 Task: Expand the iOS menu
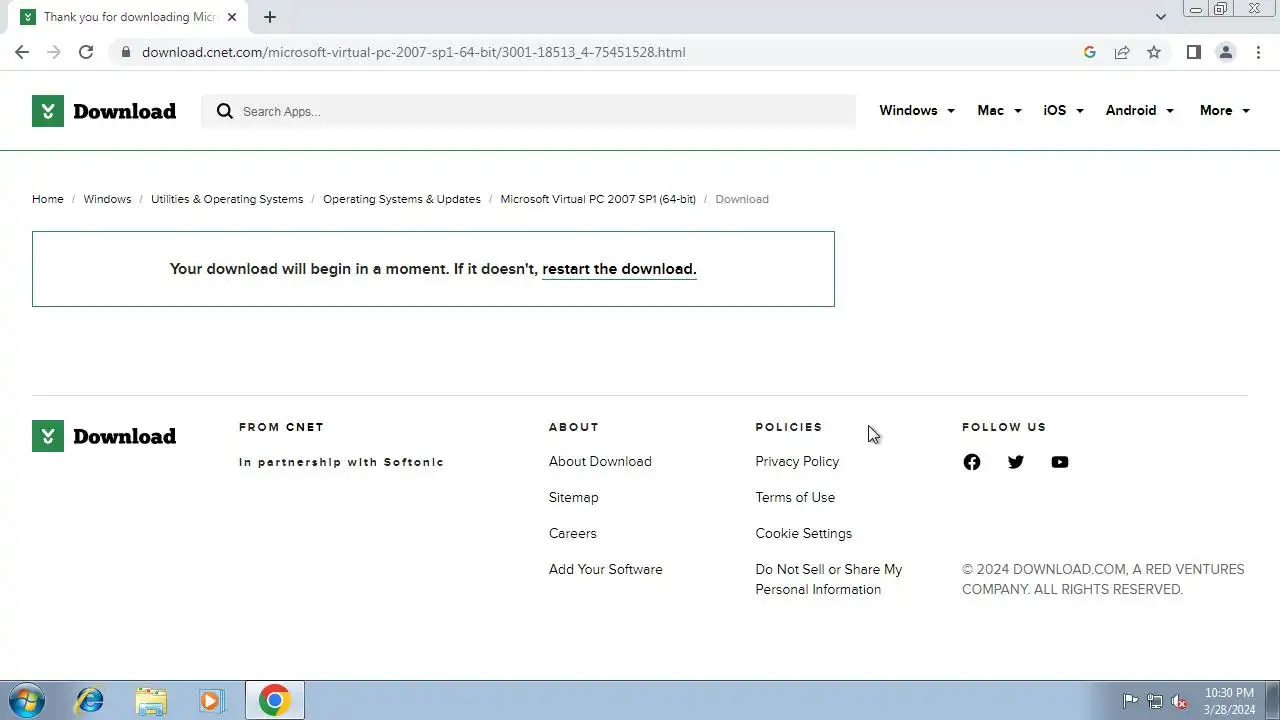[x=1063, y=111]
